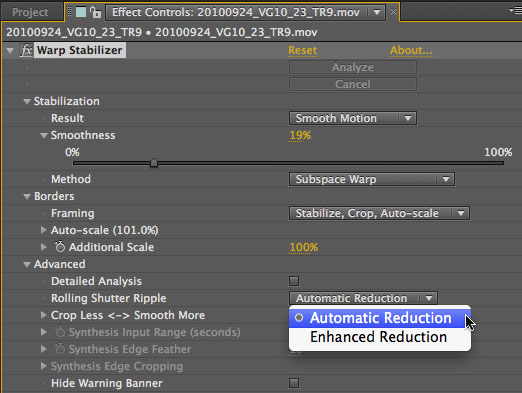
Task: Click the Additional Scale stopwatch icon
Action: click(60, 247)
